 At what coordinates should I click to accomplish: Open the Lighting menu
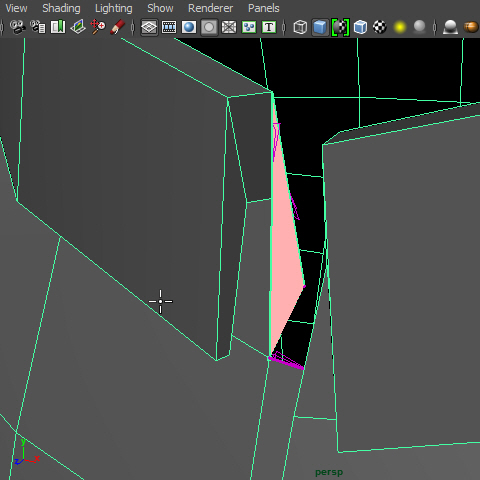[114, 8]
